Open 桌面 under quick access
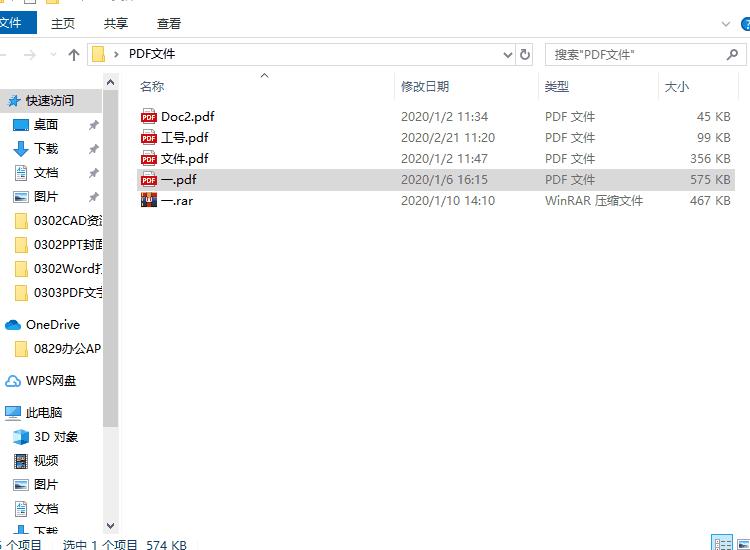This screenshot has width=750, height=550. point(46,124)
